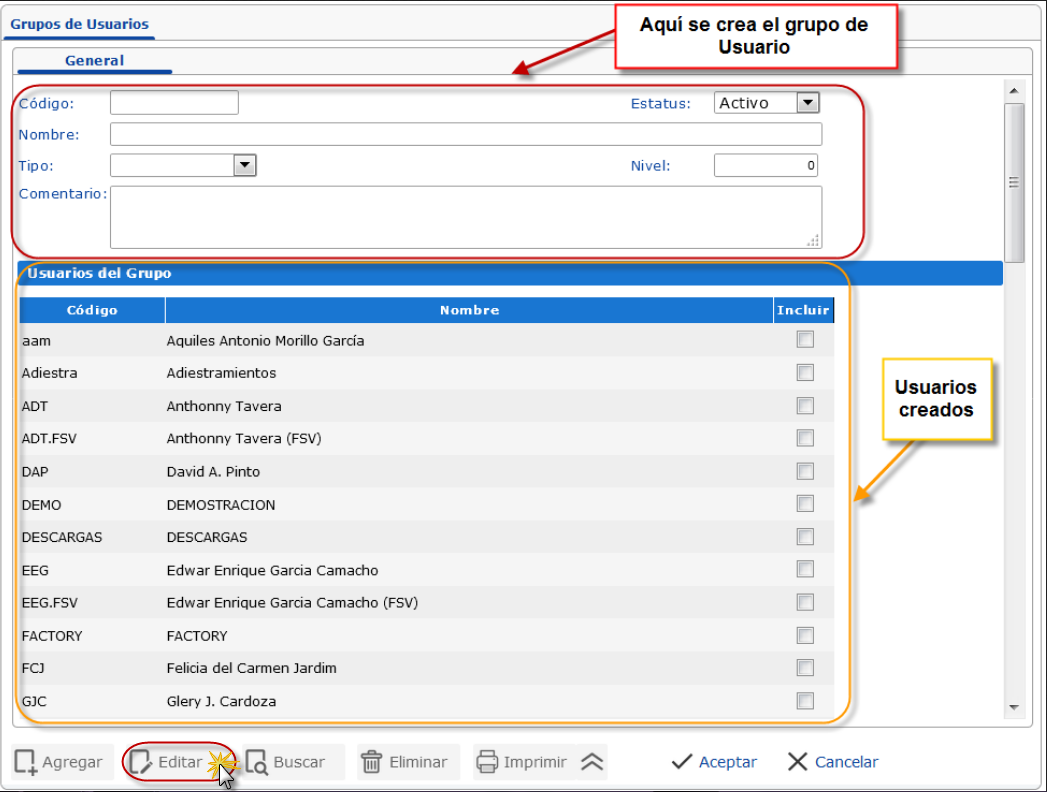The image size is (1047, 792).
Task: Focus the Comentario text area
Action: [x=465, y=216]
